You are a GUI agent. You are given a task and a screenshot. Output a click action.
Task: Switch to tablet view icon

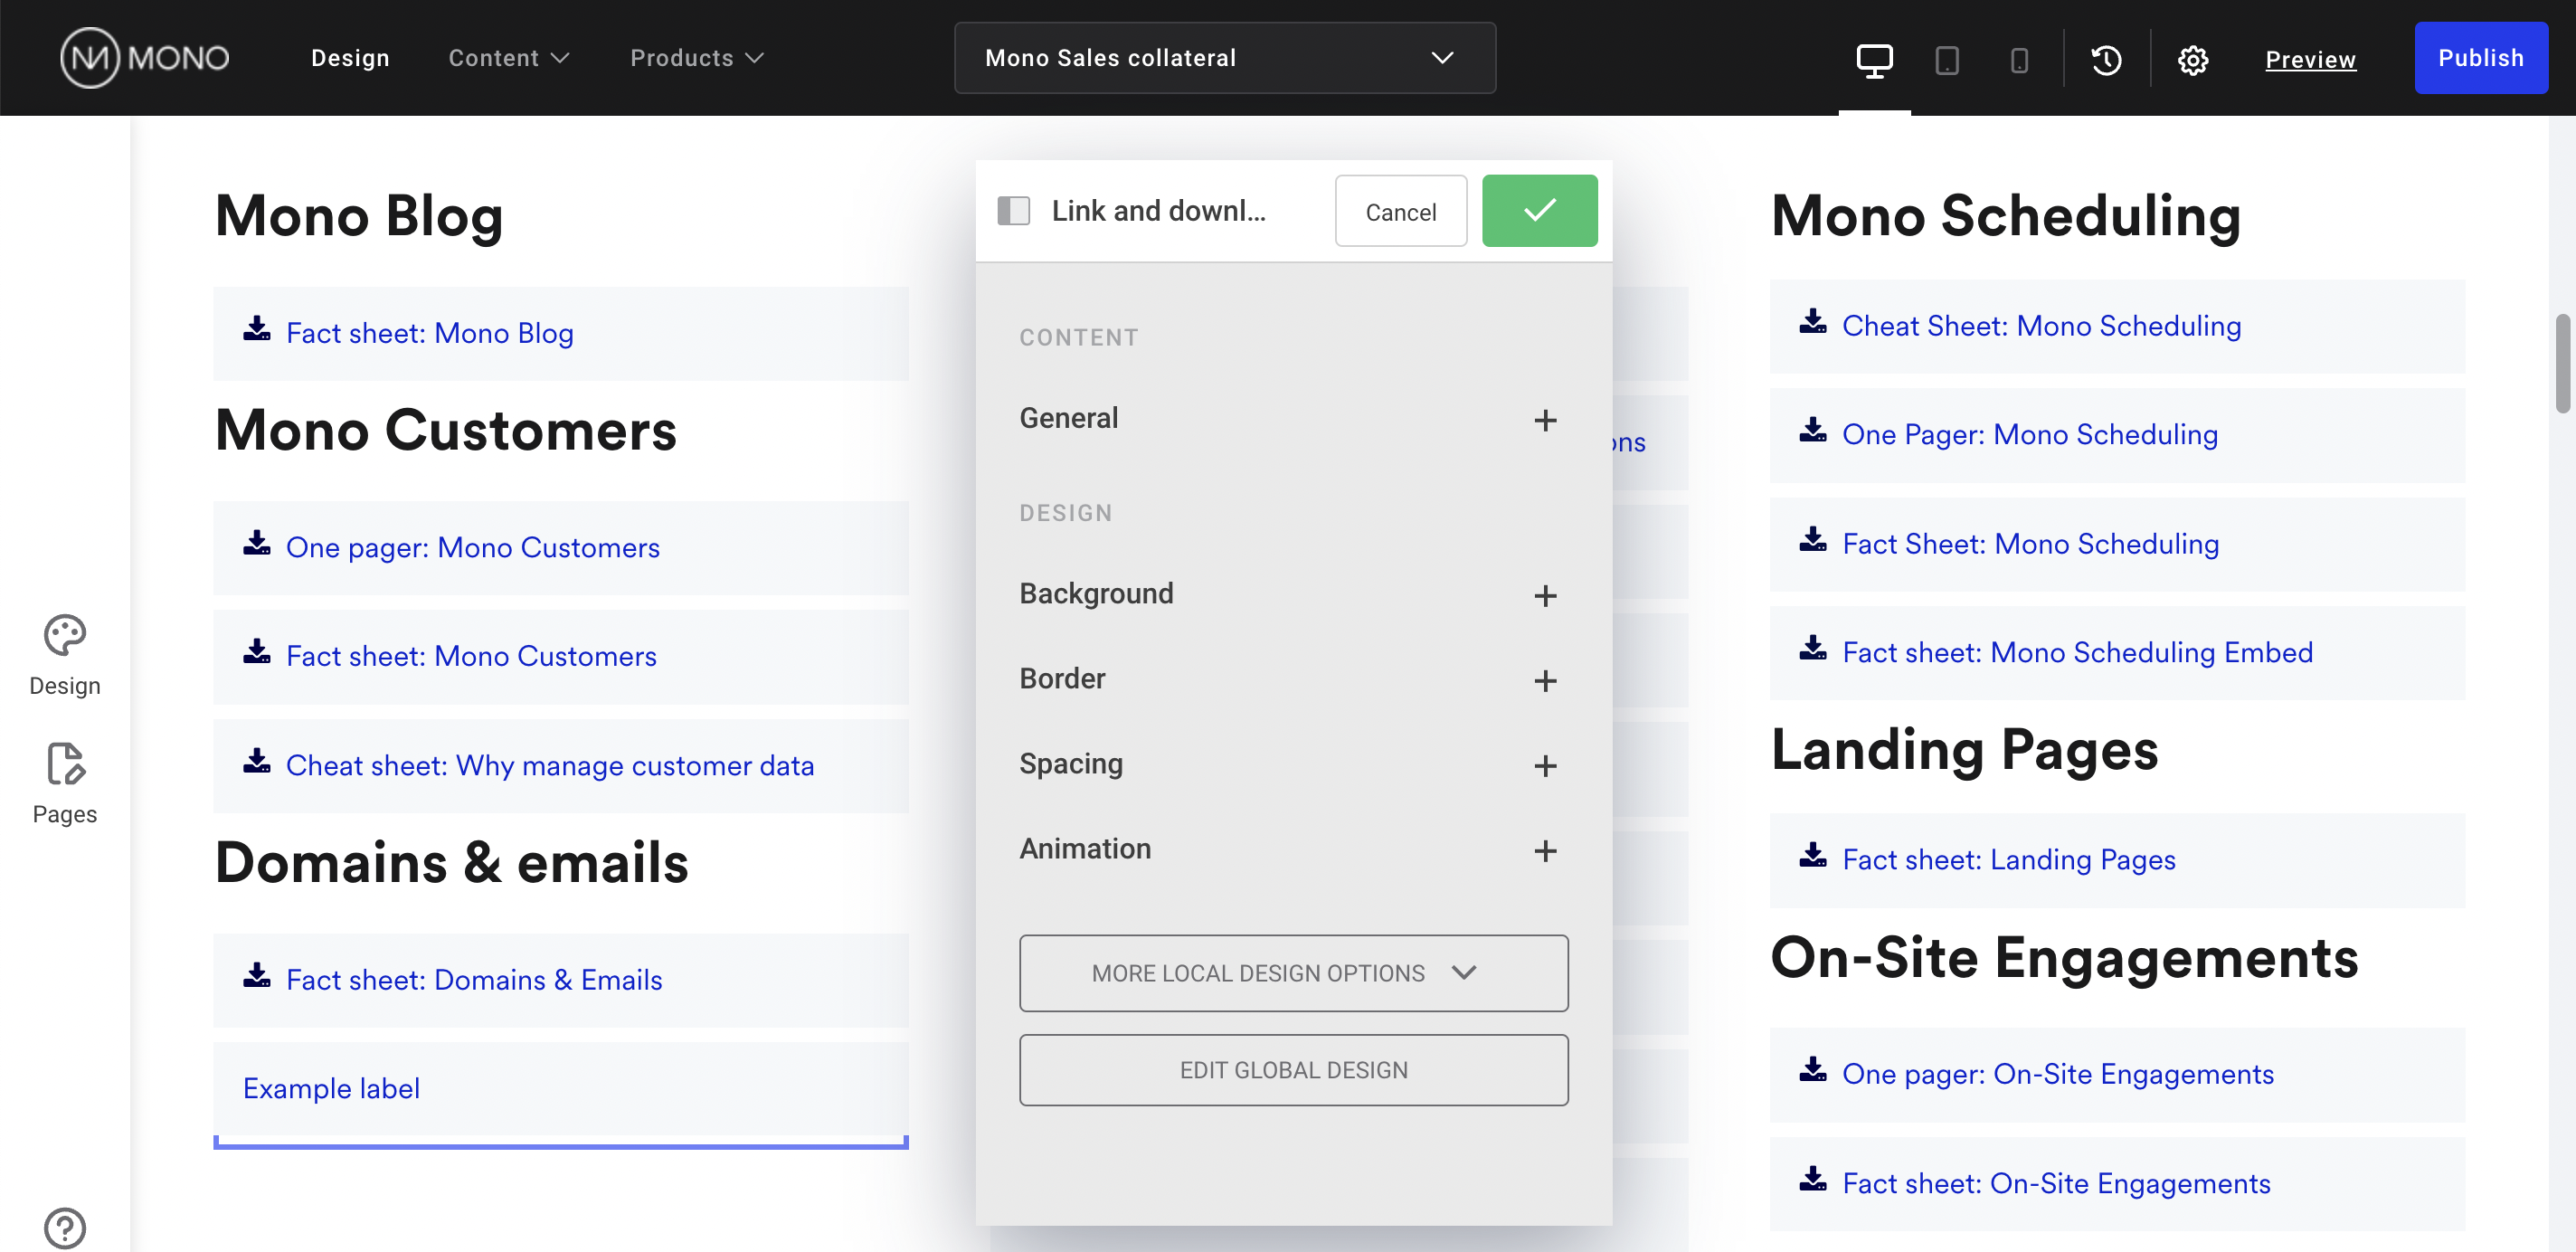pos(1946,60)
